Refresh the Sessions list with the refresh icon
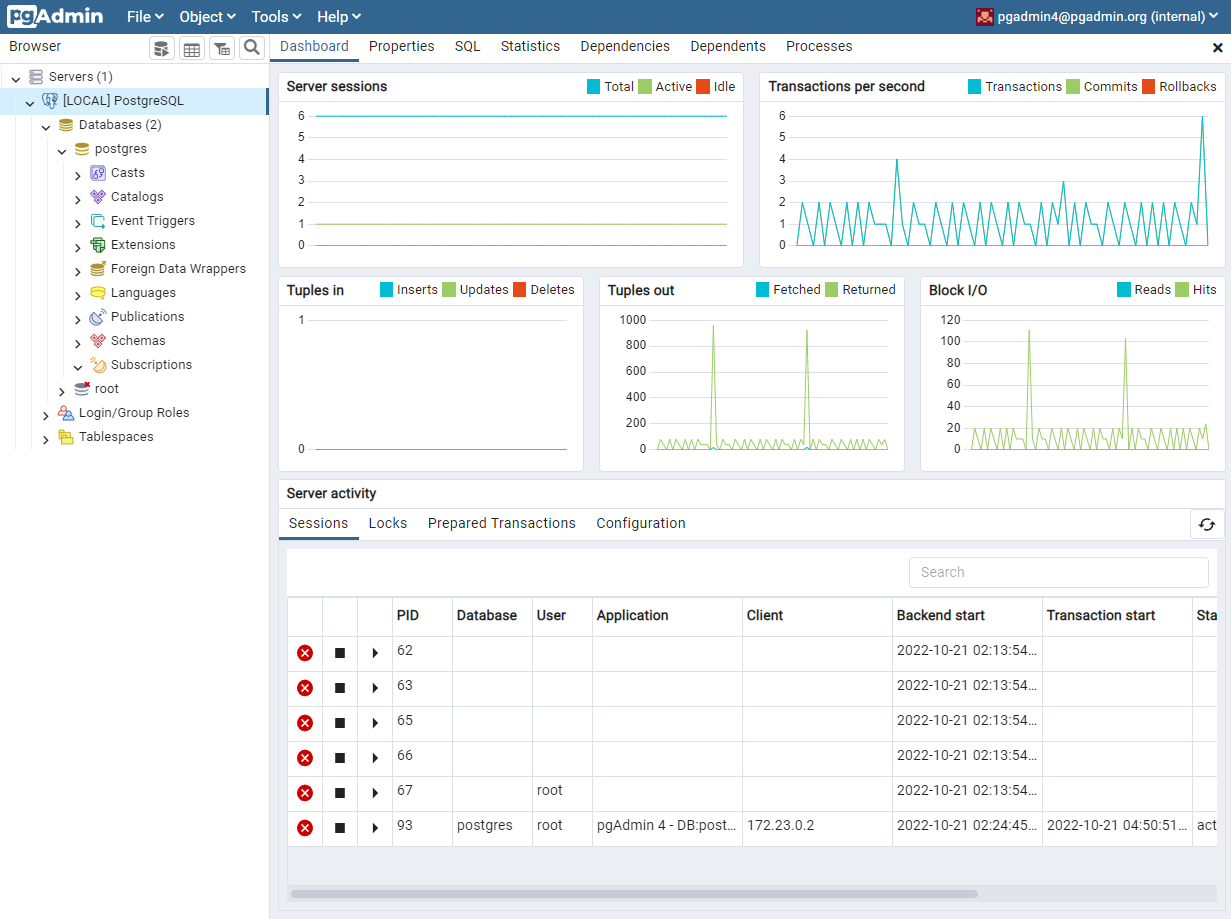Viewport: 1231px width, 919px height. (1207, 523)
